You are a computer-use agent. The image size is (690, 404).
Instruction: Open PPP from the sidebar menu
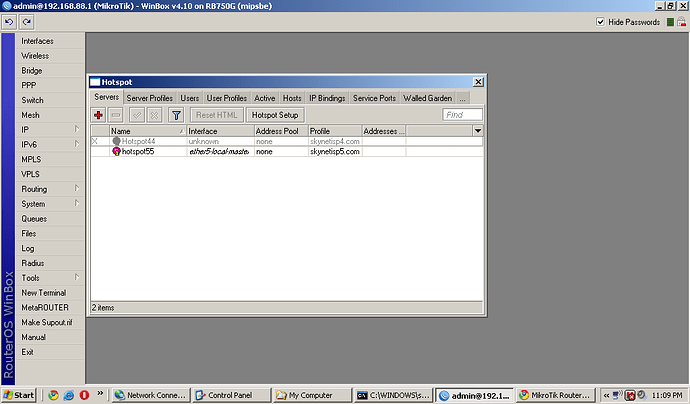pos(50,85)
